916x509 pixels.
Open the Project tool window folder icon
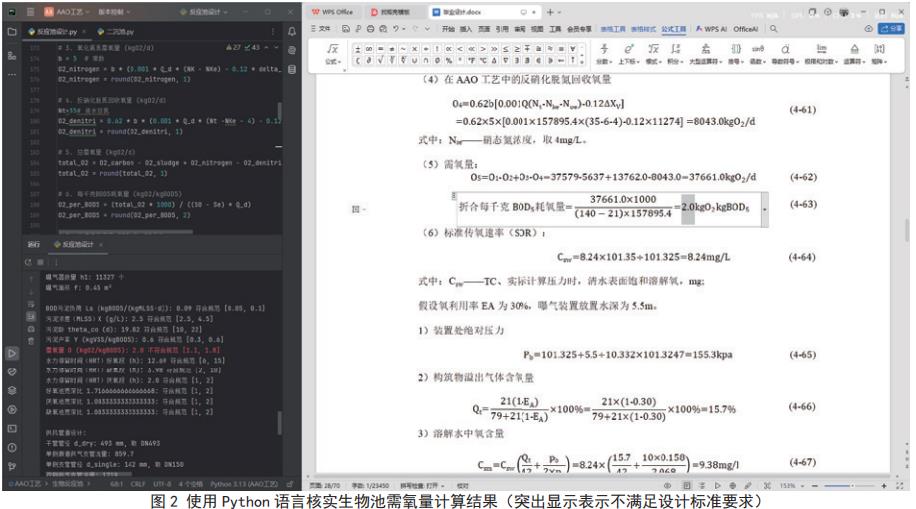click(11, 31)
